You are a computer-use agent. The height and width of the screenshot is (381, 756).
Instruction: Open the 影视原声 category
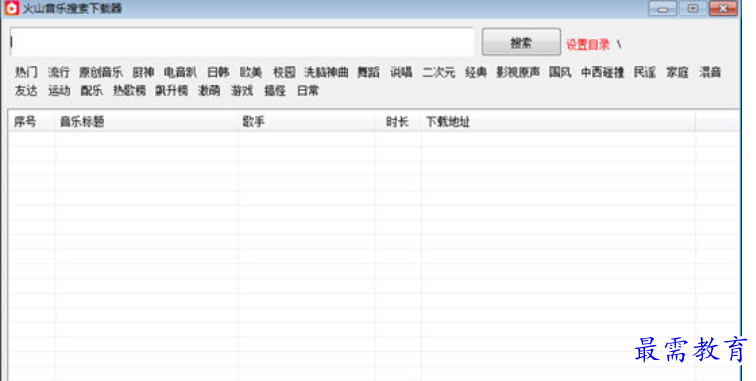tap(518, 72)
